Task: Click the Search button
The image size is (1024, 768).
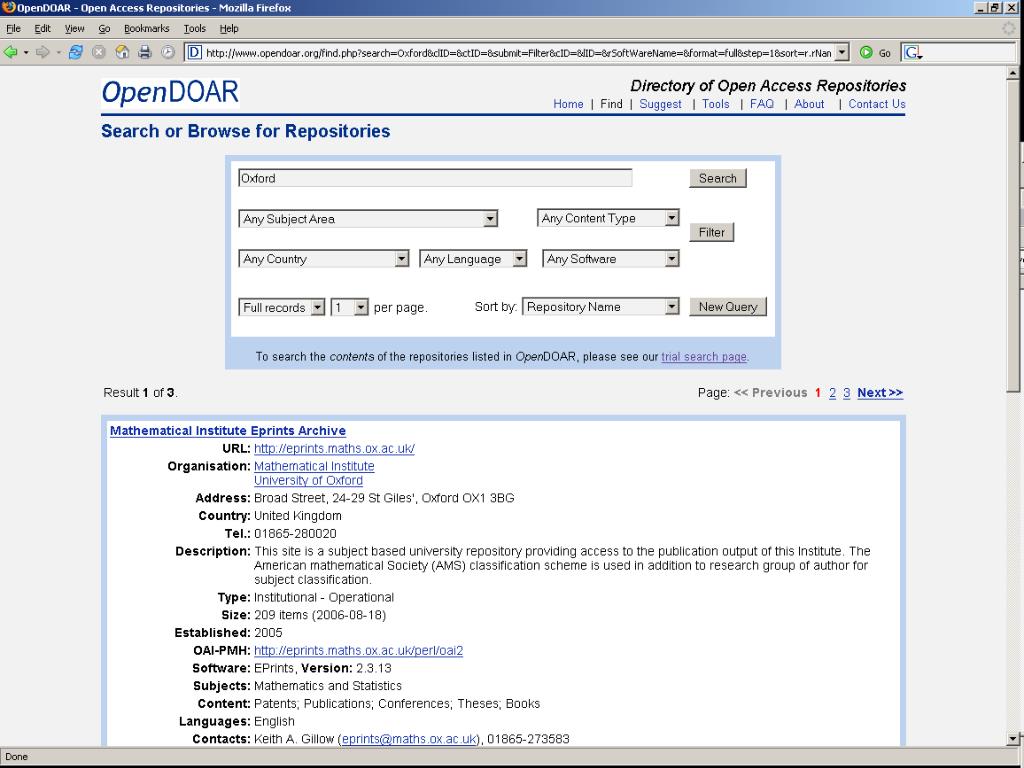Action: coord(718,178)
